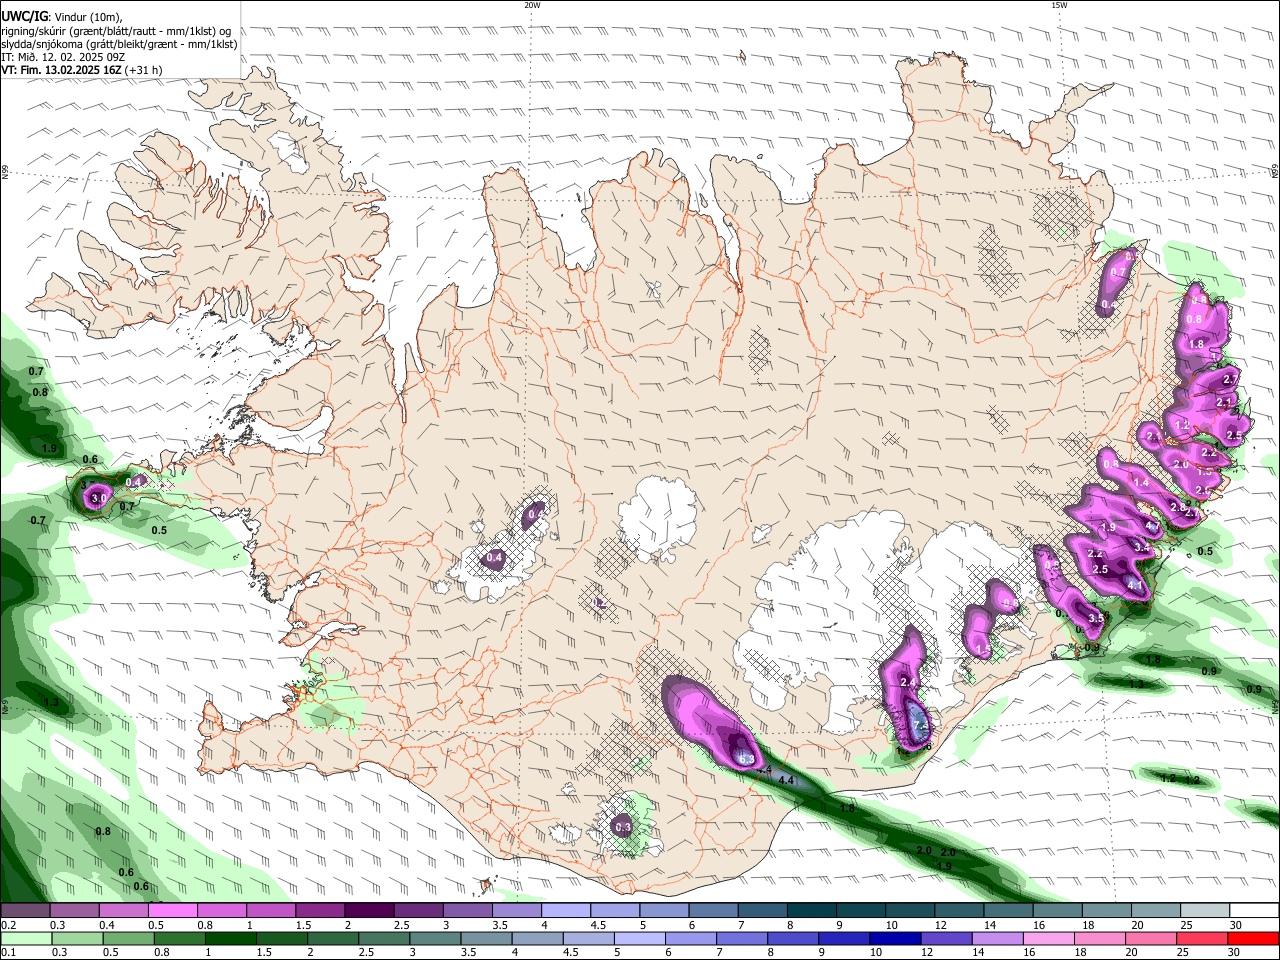Select the initial time line 'IT: Mið. 12. 02. 2025 09Z'
The width and height of the screenshot is (1280, 960).
point(63,57)
